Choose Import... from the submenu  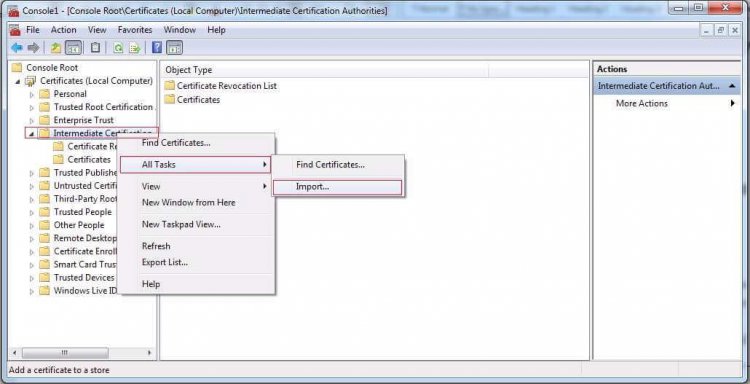pyautogui.click(x=337, y=187)
